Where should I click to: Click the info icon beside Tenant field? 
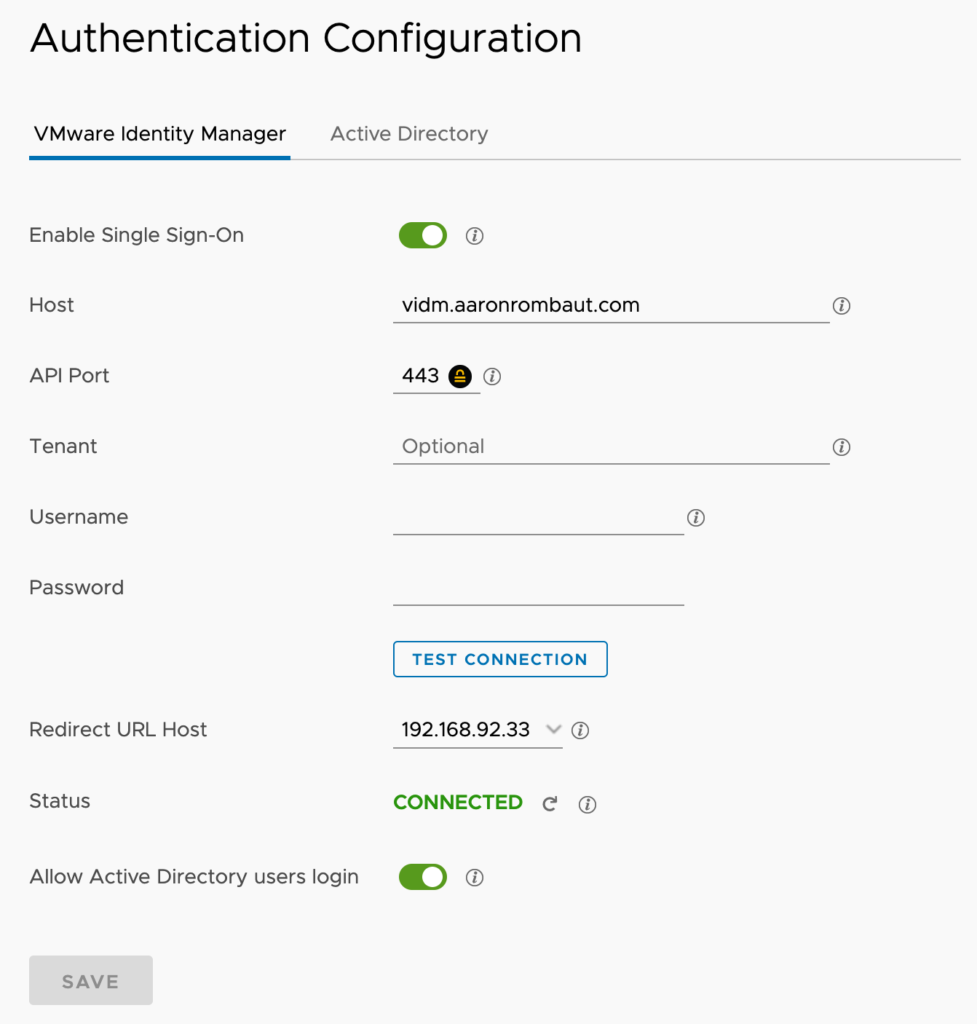(841, 447)
